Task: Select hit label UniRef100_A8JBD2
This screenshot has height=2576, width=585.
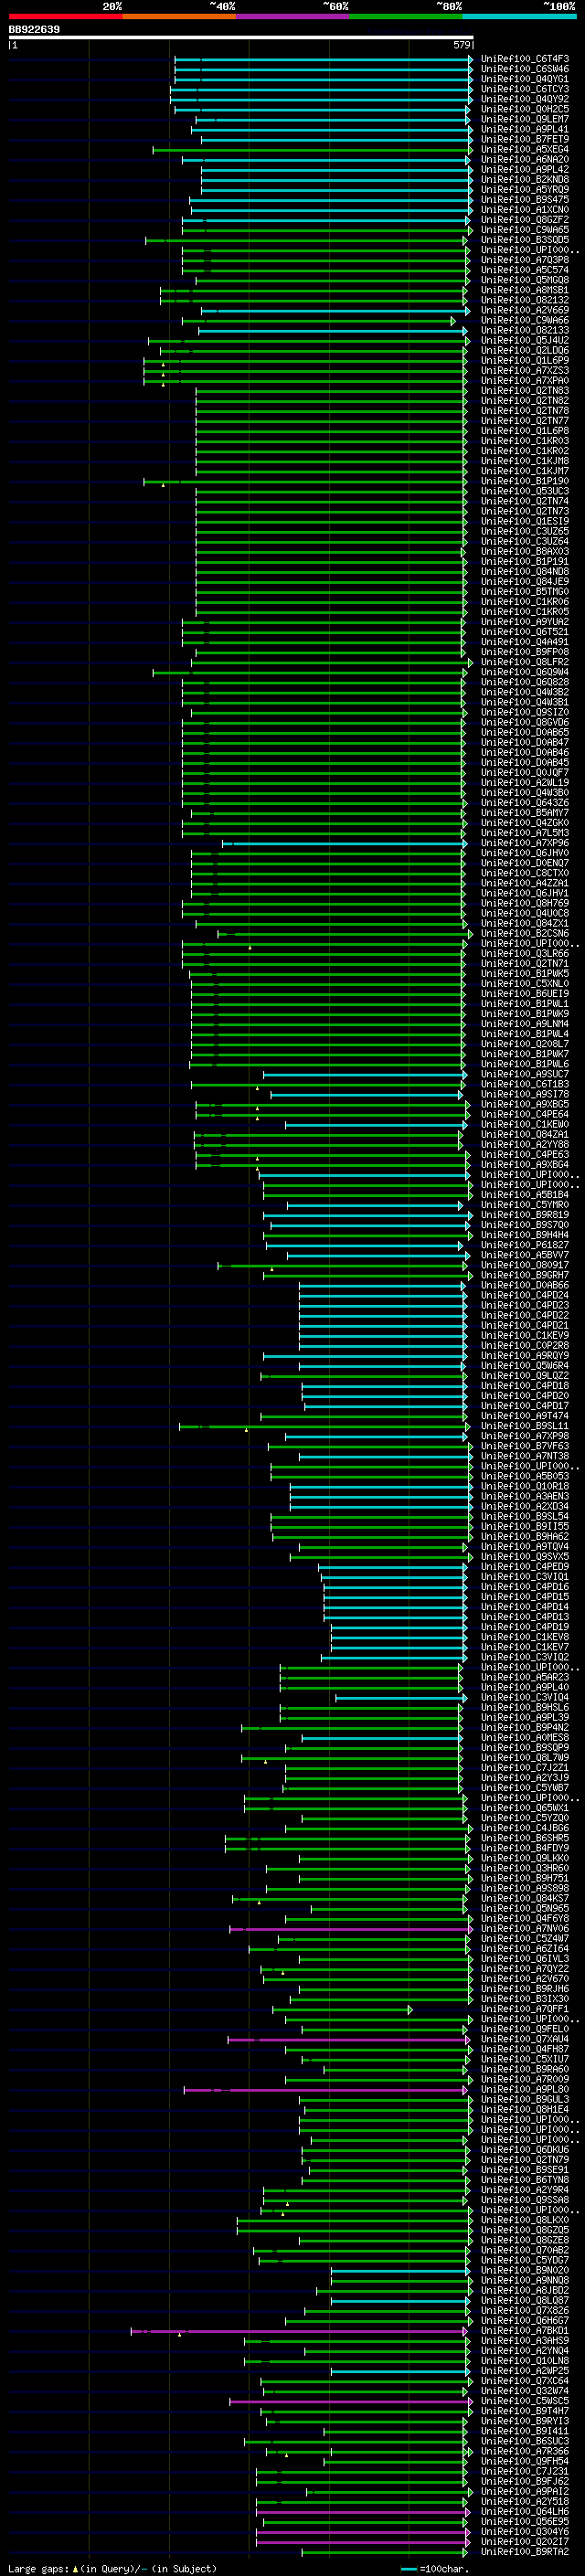Action: pyautogui.click(x=525, y=2290)
